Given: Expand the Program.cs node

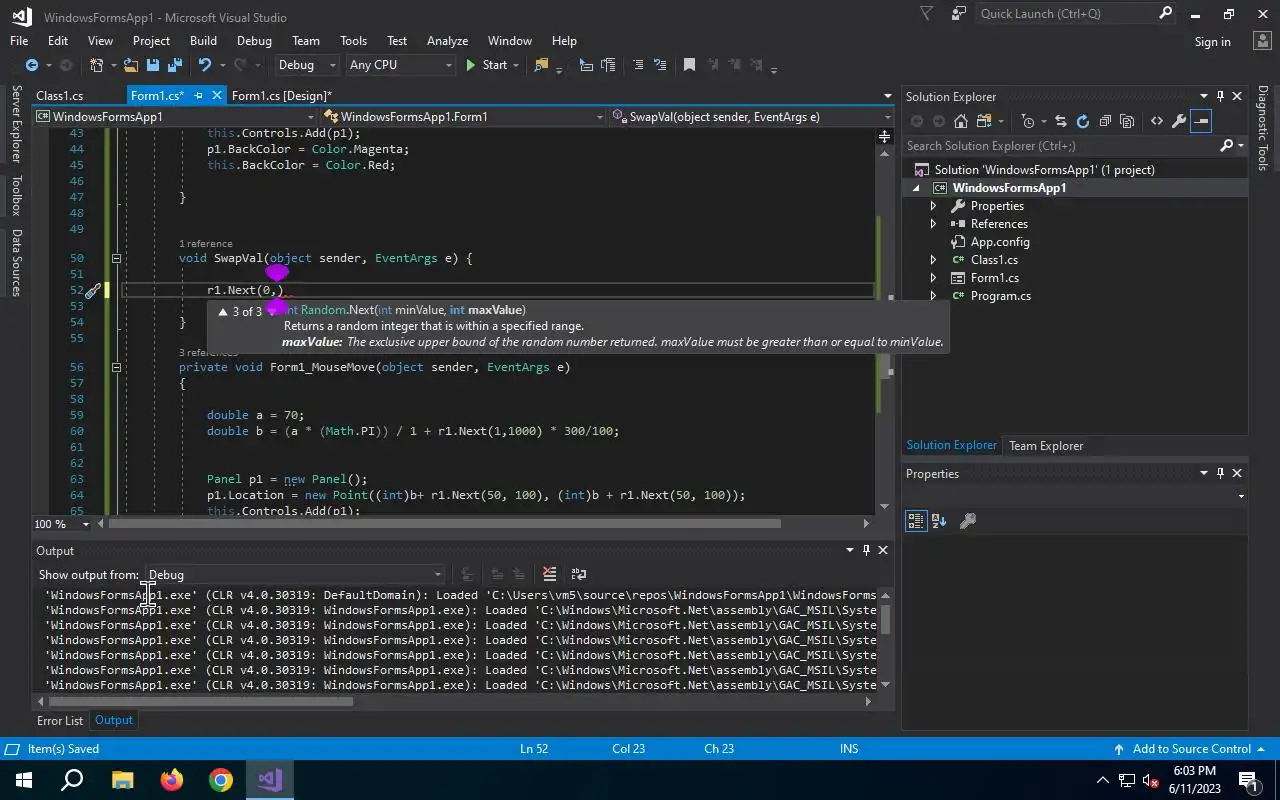Looking at the screenshot, I should tap(933, 296).
